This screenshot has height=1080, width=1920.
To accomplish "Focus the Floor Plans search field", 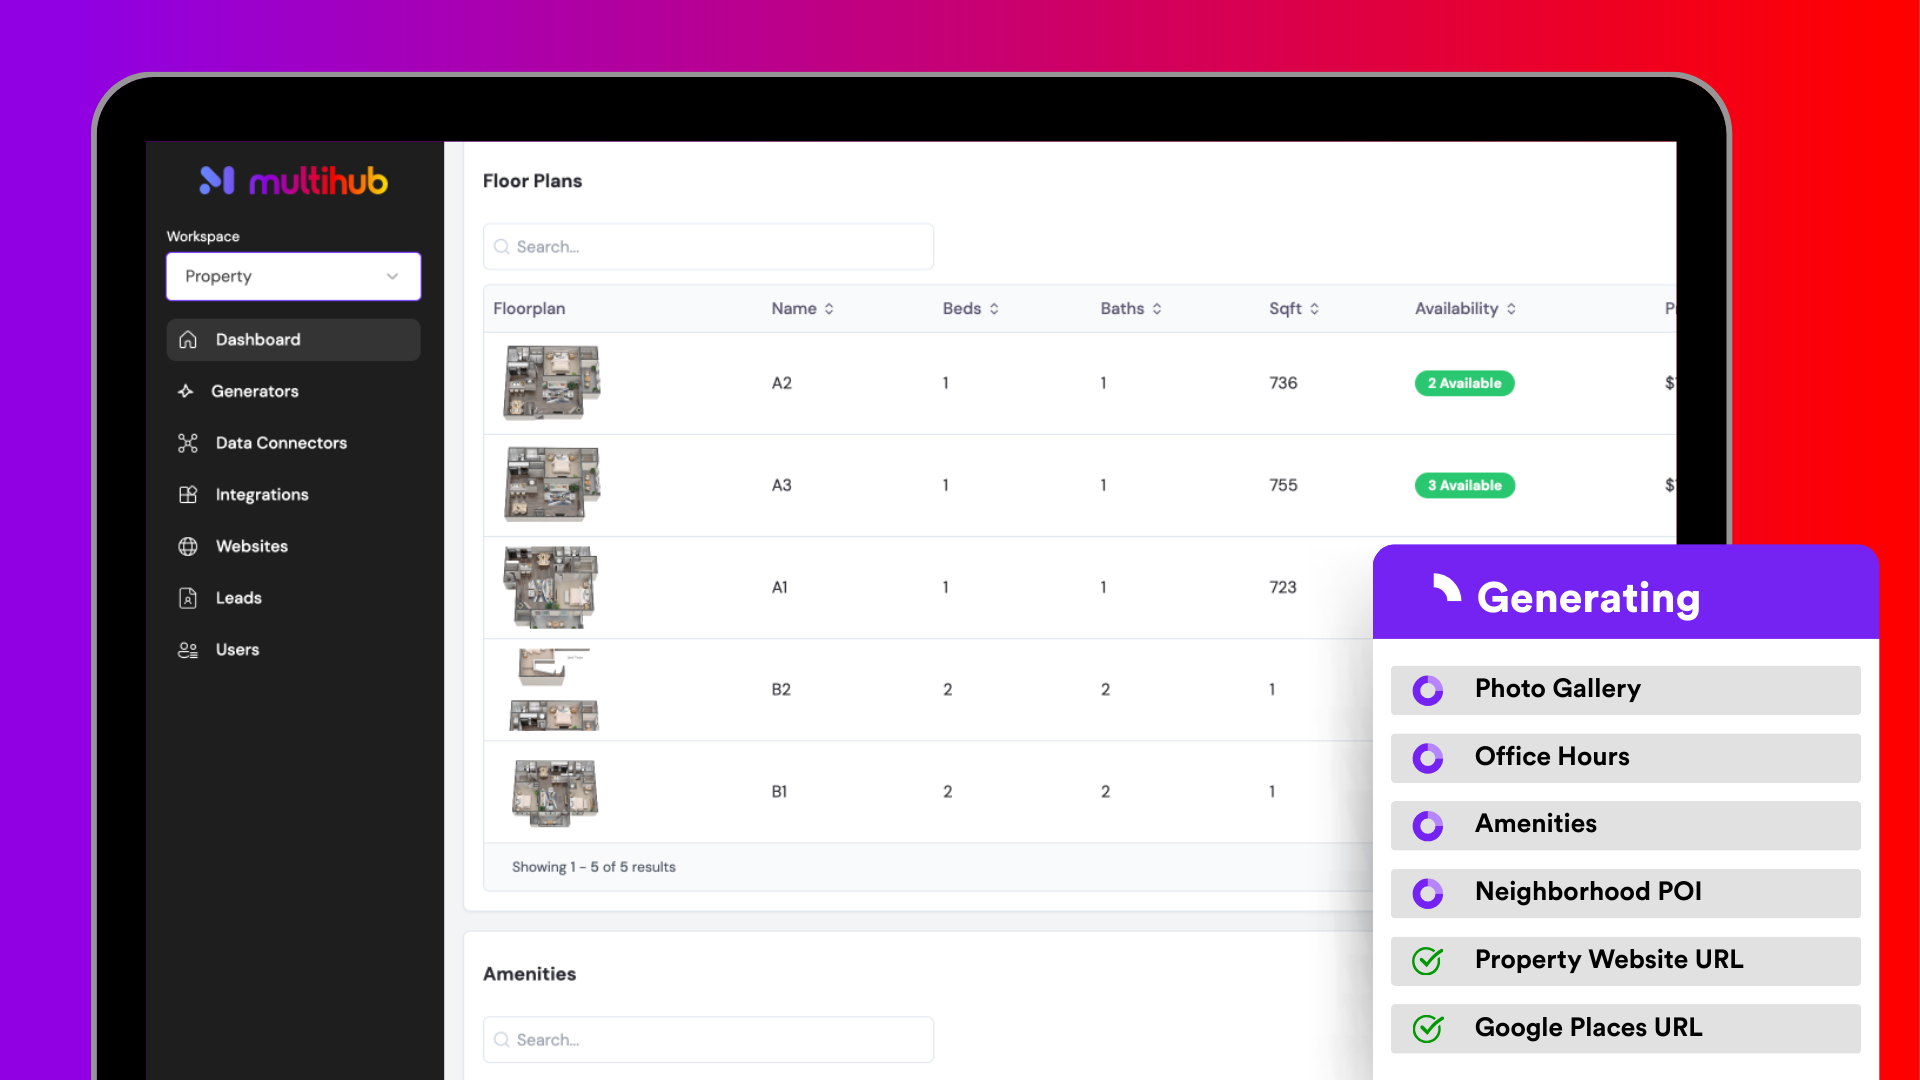I will 708,247.
